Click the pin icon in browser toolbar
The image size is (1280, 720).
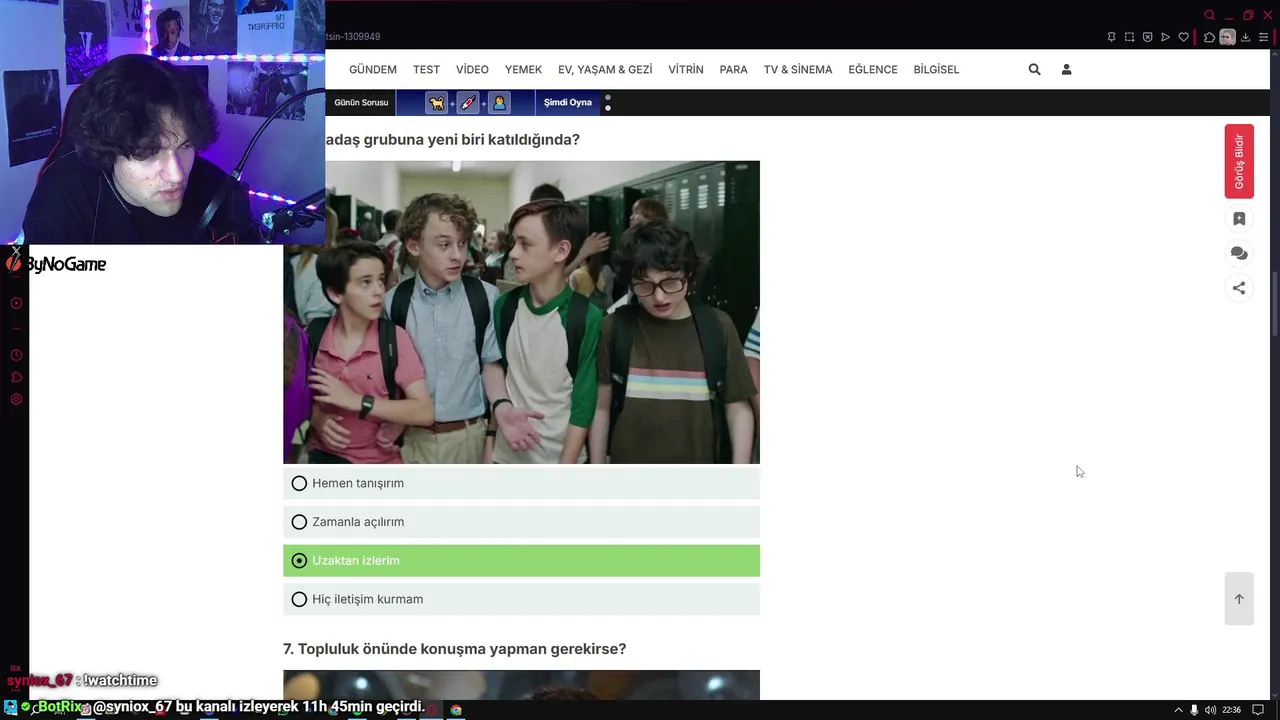(x=1111, y=37)
